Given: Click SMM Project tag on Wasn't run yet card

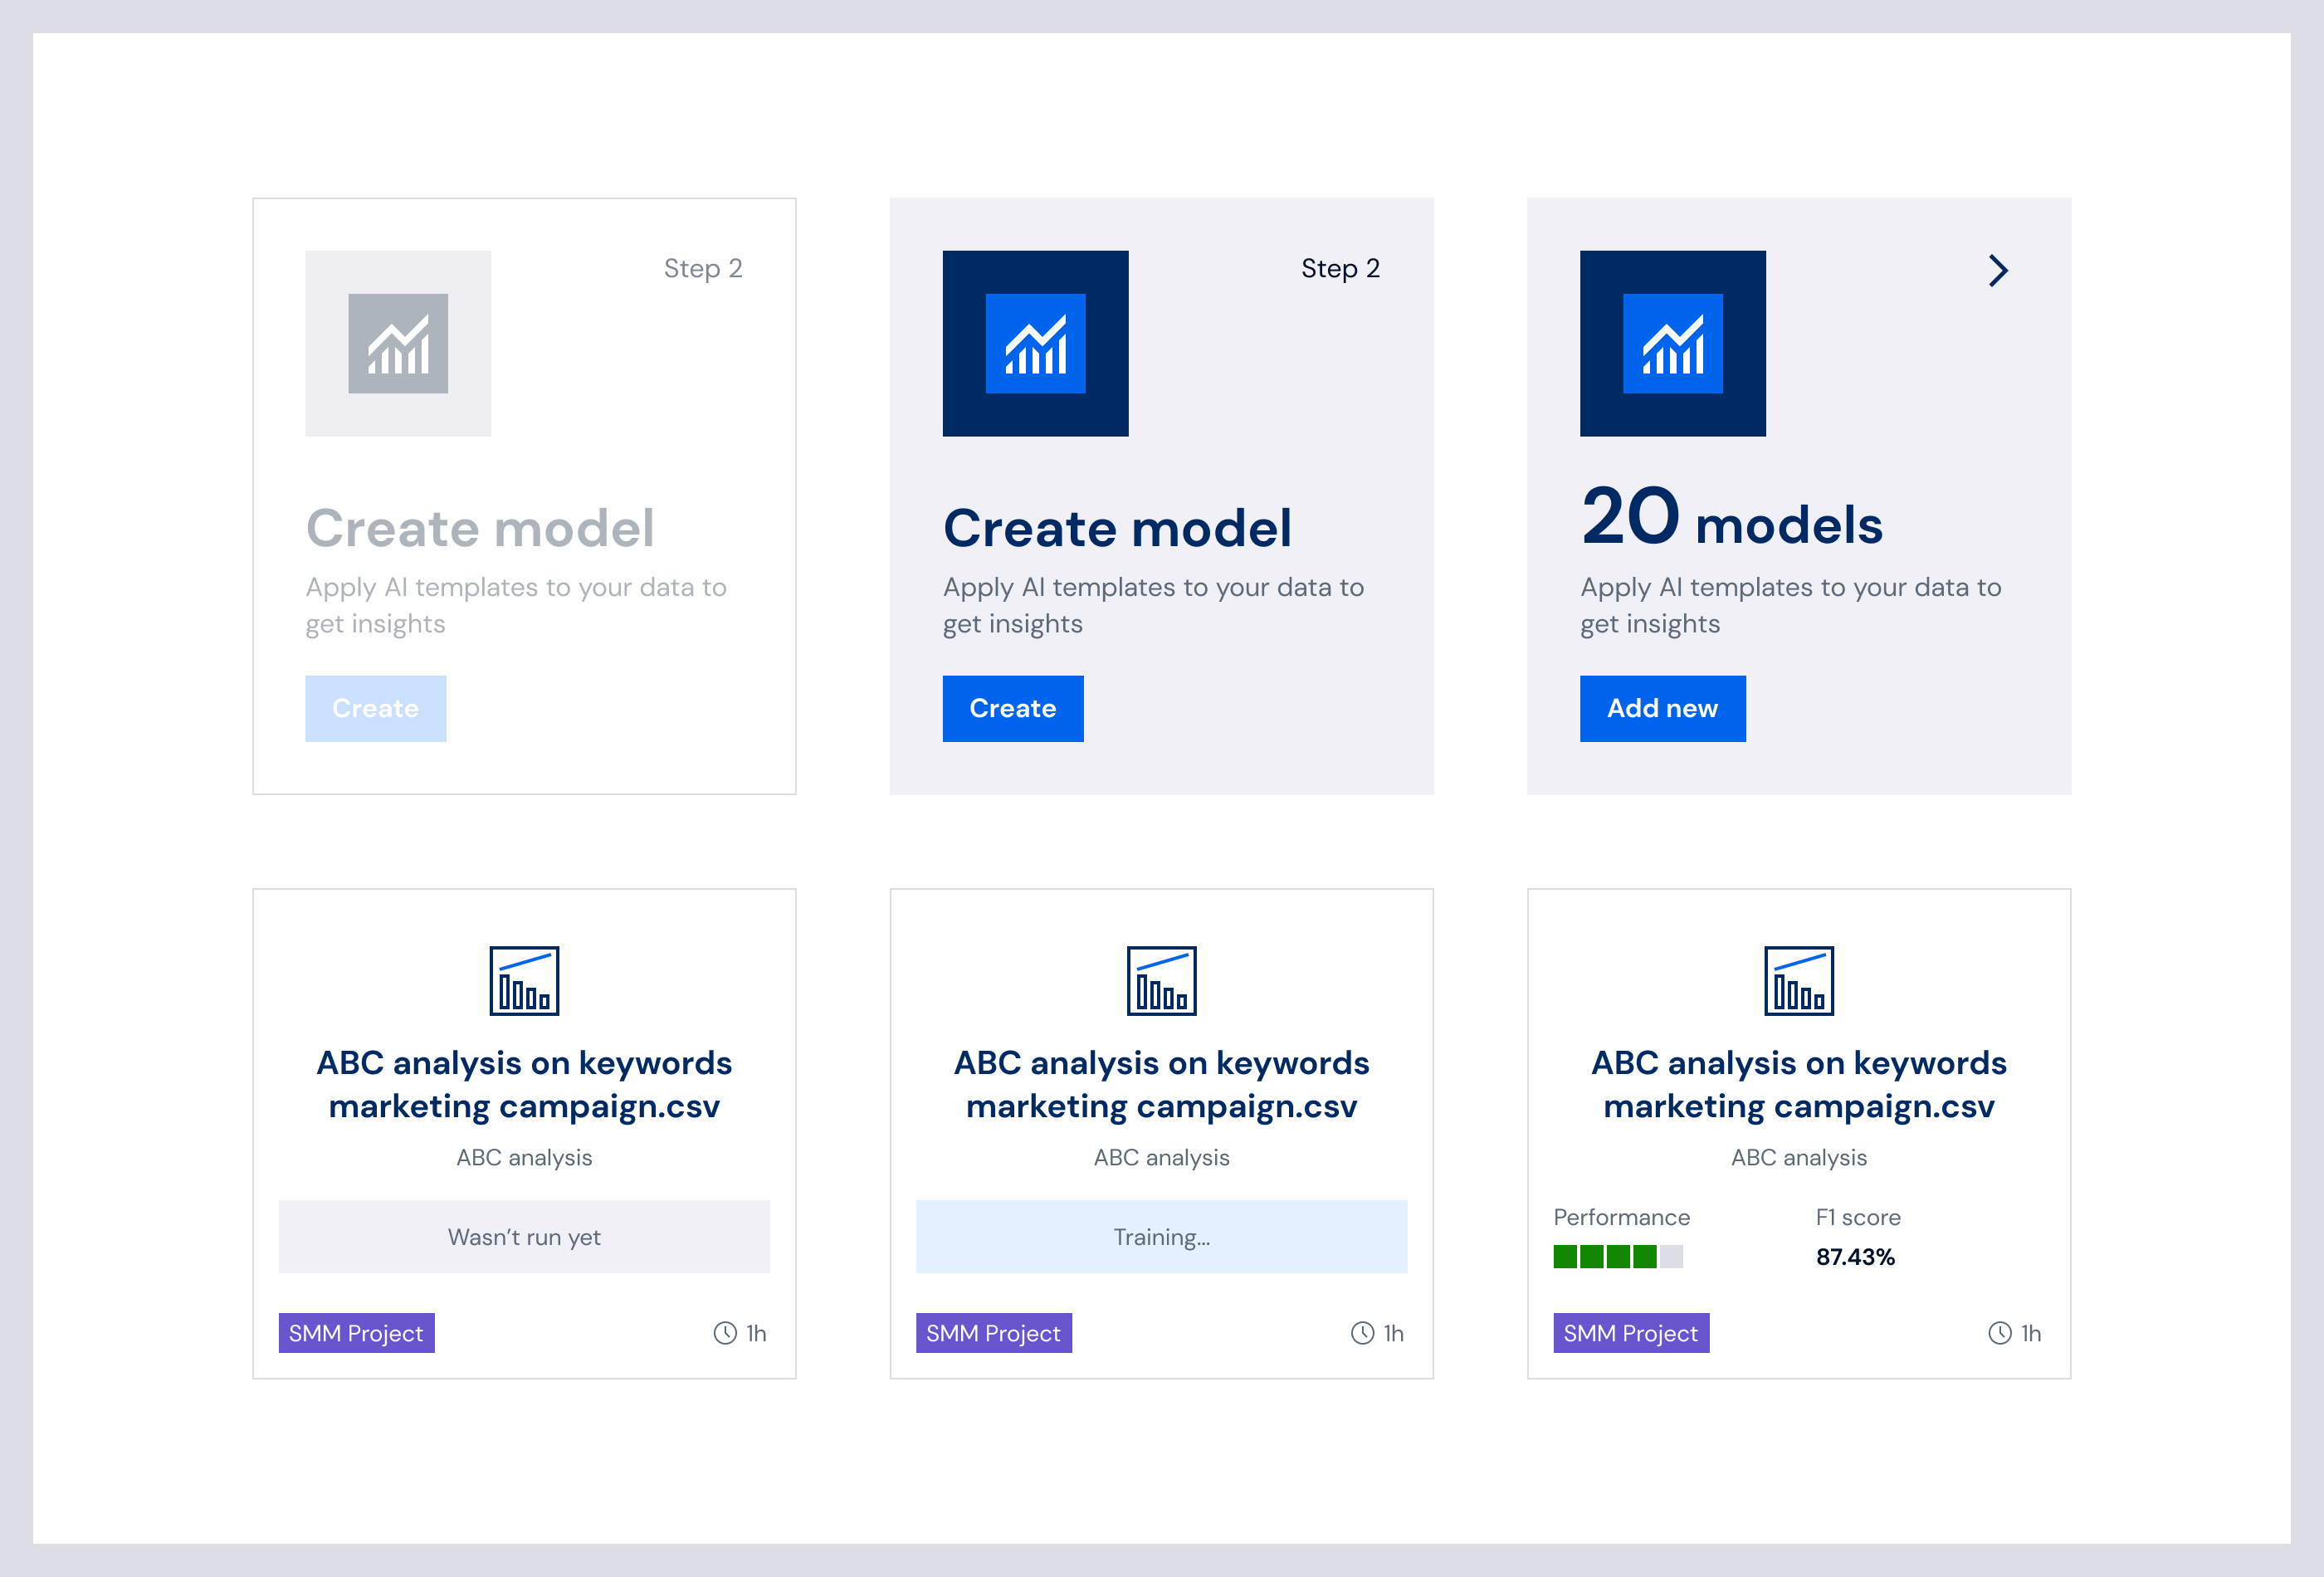Looking at the screenshot, I should (356, 1332).
